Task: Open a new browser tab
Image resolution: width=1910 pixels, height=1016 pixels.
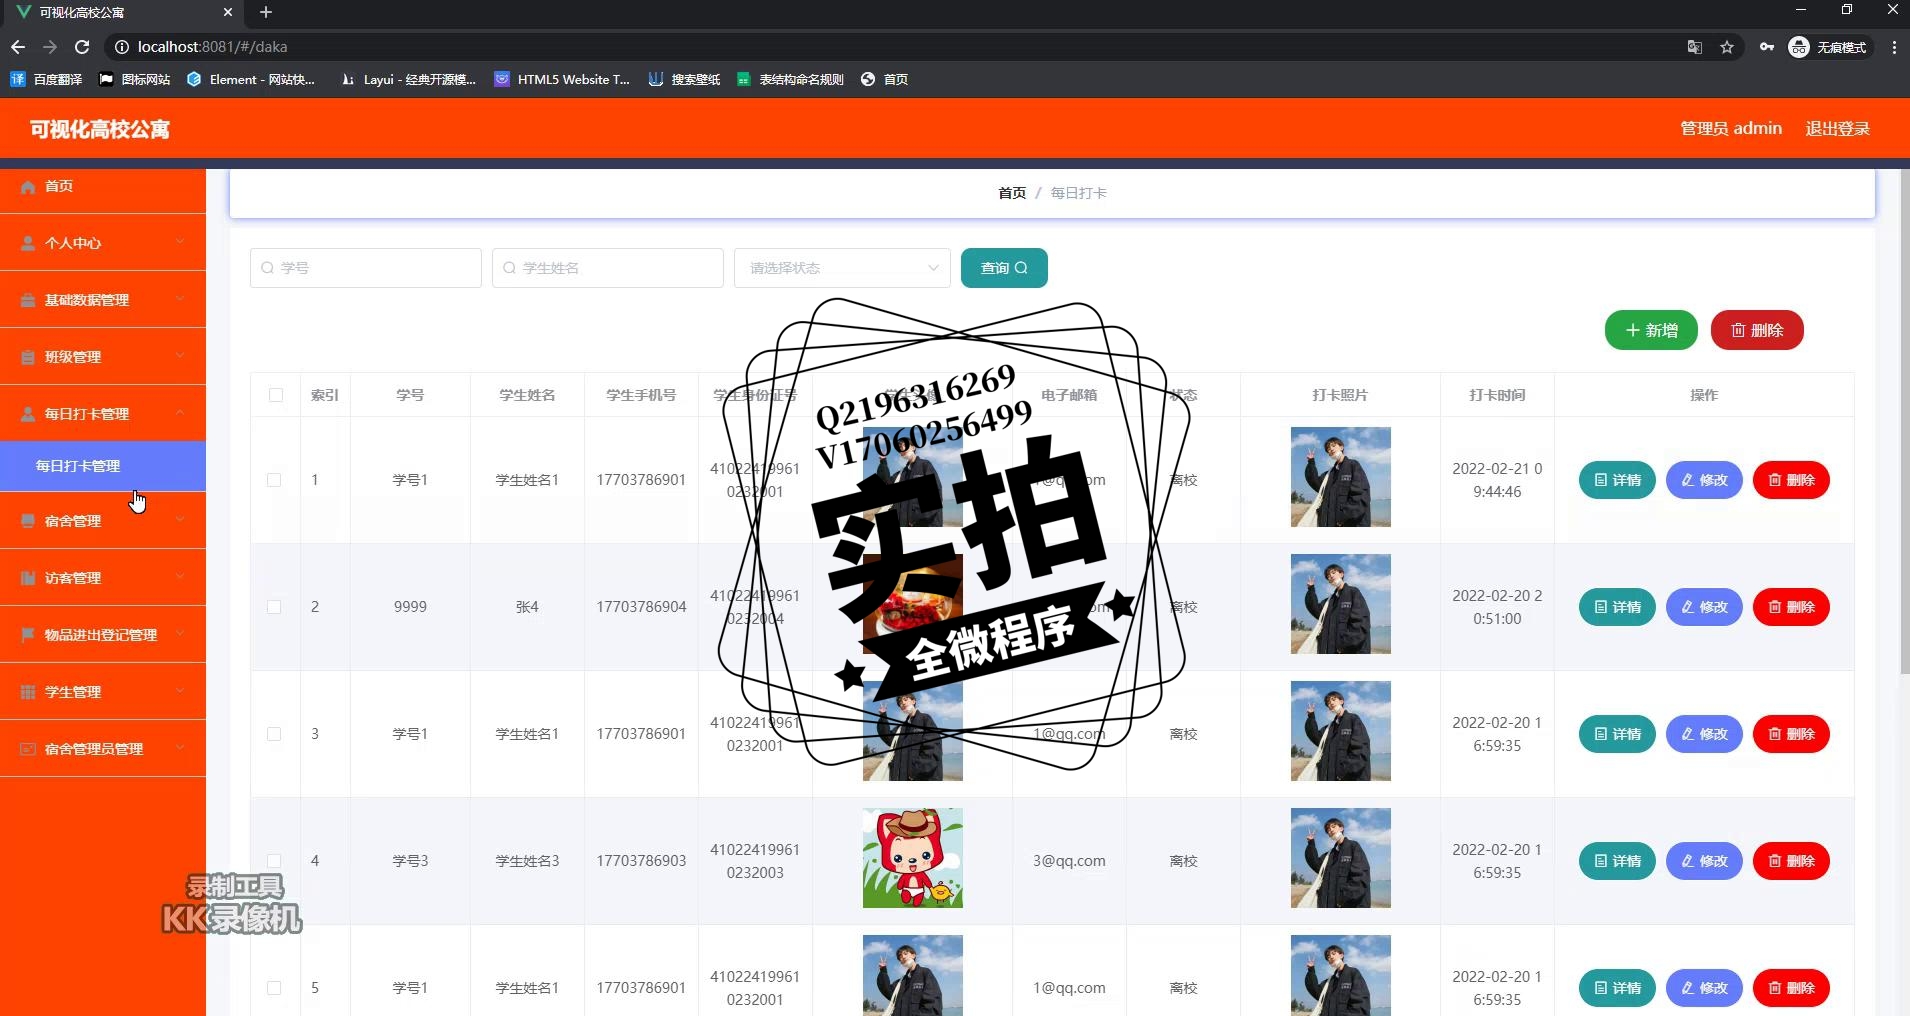Action: click(266, 12)
